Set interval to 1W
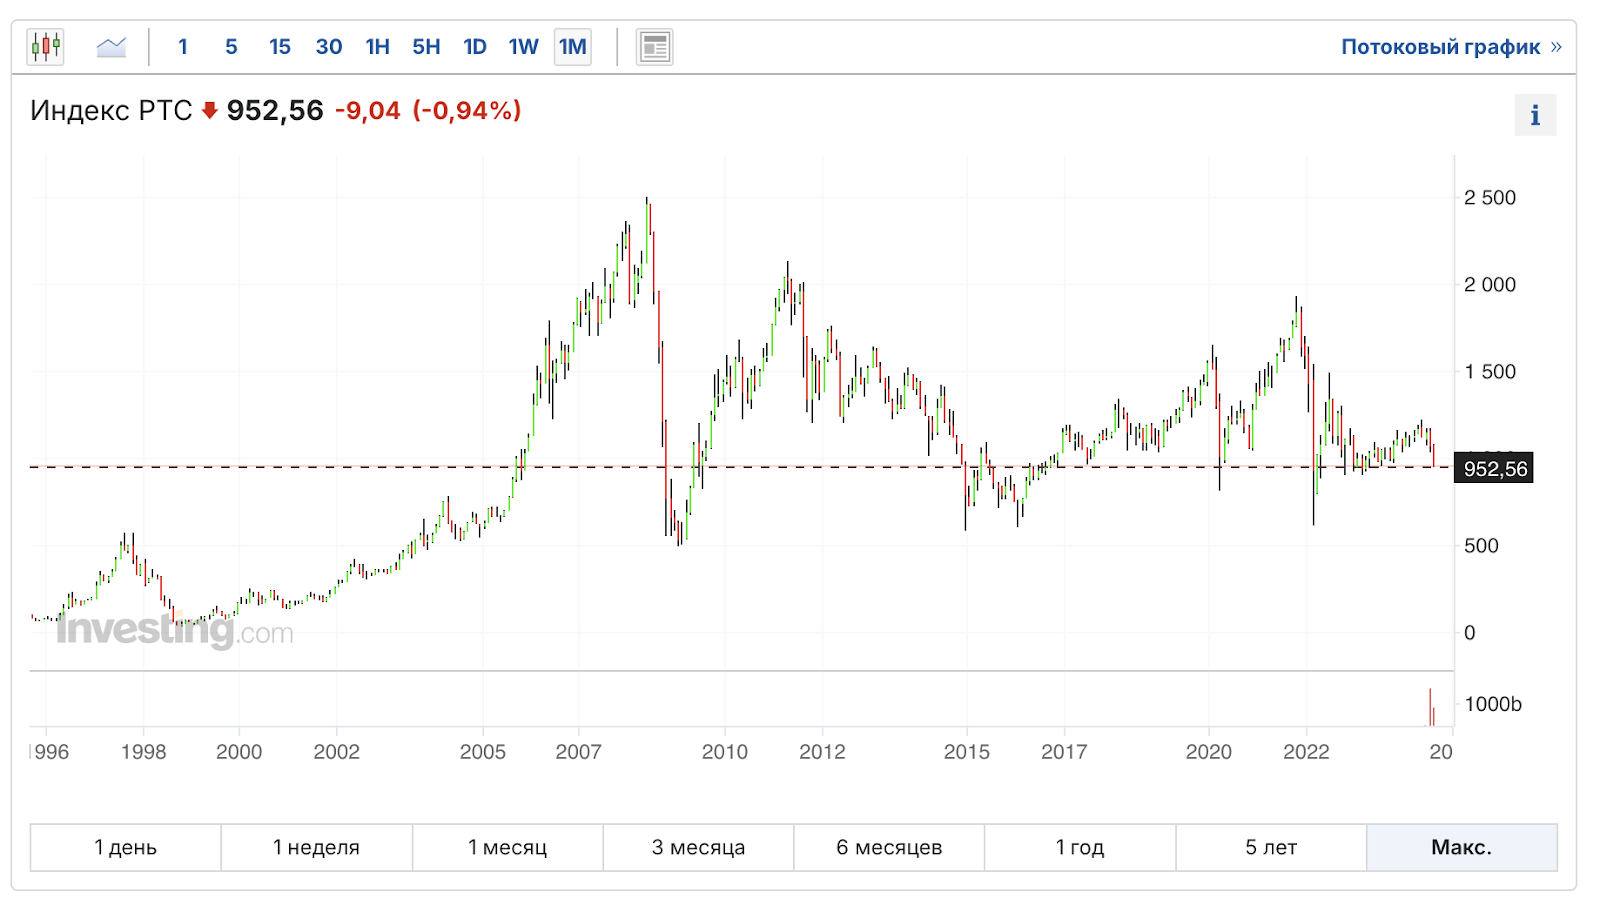Screen dimensions: 1600x905 click(x=524, y=47)
